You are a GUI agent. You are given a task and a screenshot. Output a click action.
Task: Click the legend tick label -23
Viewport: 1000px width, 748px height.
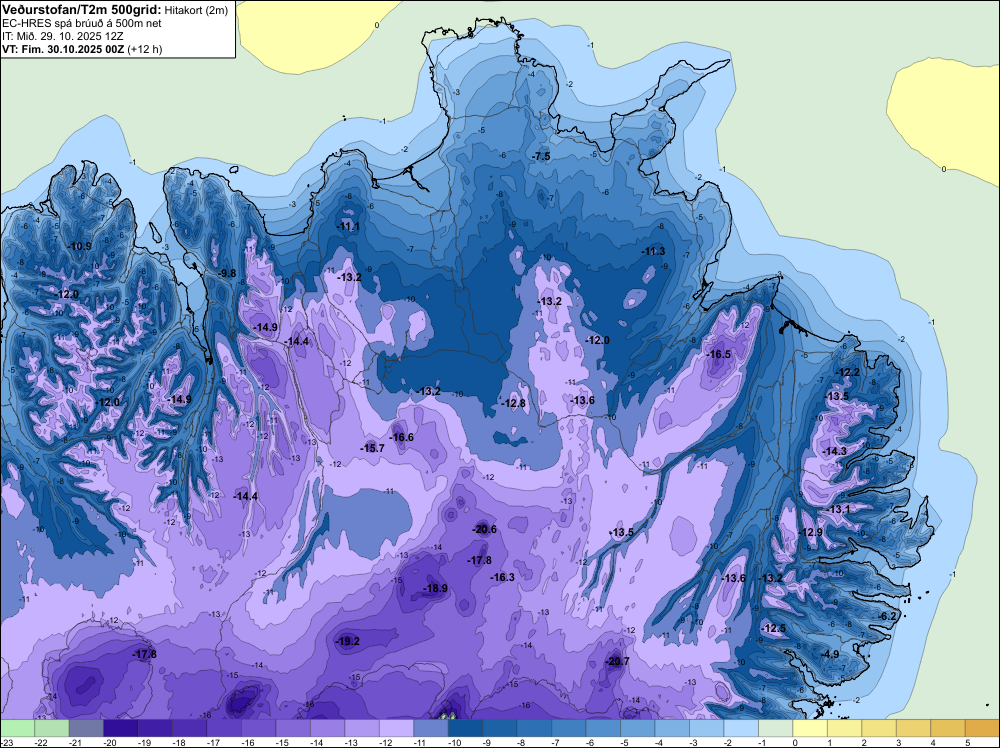point(7,742)
